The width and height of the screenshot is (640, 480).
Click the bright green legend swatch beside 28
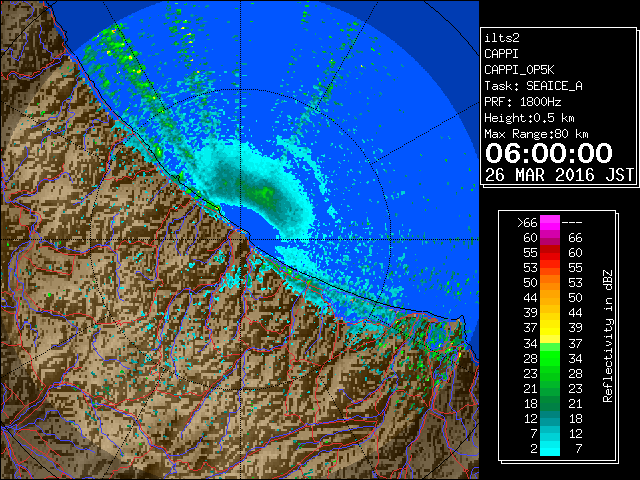tap(550, 358)
